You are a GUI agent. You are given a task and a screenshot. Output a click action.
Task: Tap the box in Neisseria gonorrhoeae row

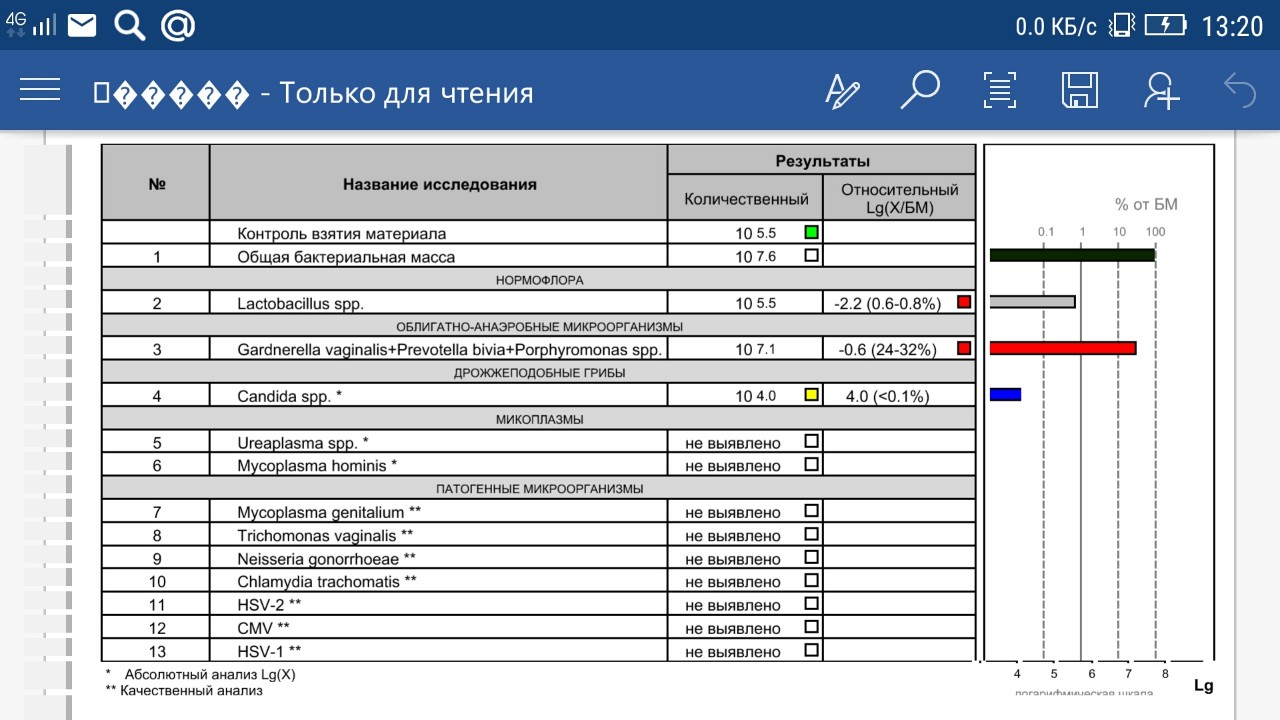(812, 557)
